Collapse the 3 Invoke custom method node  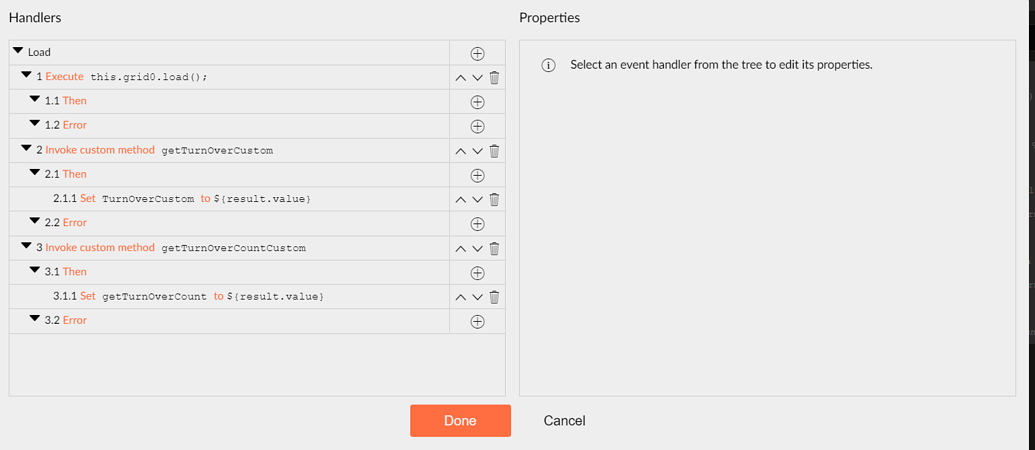click(x=26, y=245)
